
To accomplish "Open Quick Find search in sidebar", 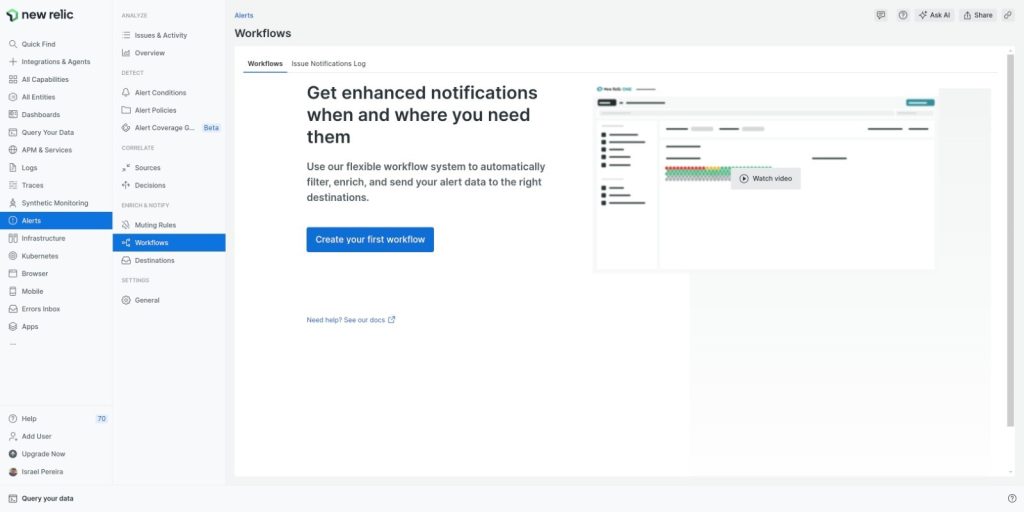I will pyautogui.click(x=38, y=44).
